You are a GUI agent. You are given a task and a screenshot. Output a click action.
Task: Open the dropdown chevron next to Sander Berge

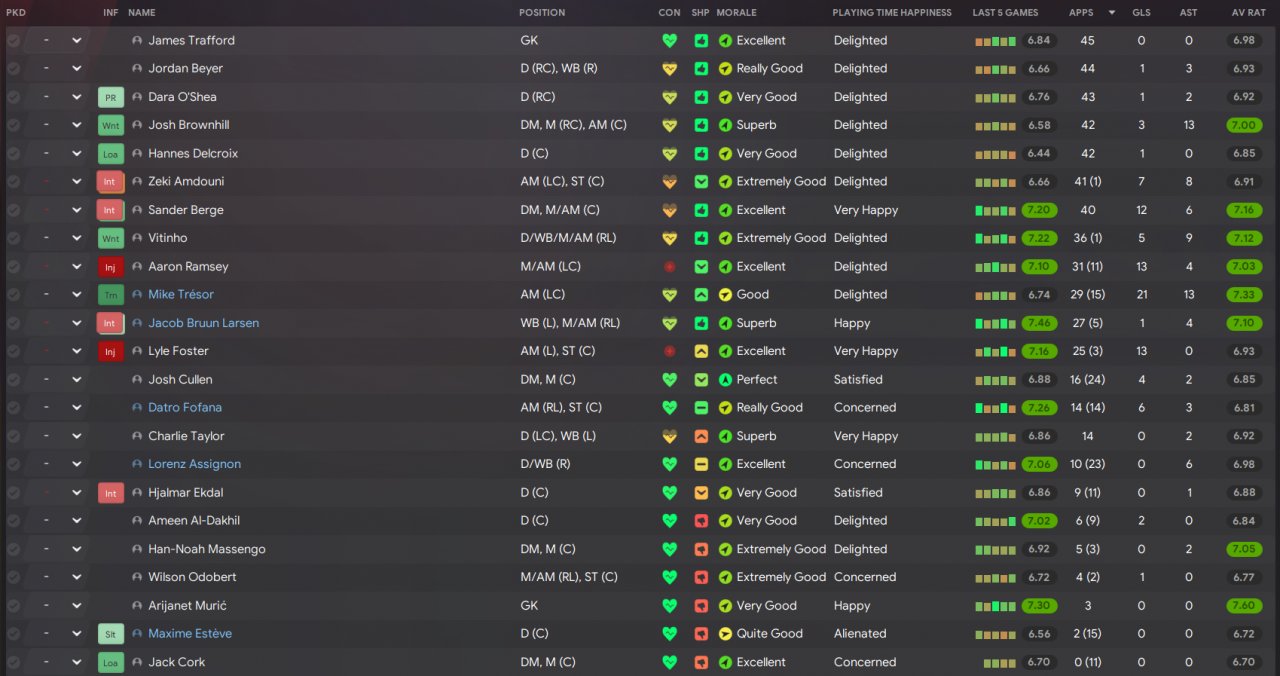click(76, 210)
